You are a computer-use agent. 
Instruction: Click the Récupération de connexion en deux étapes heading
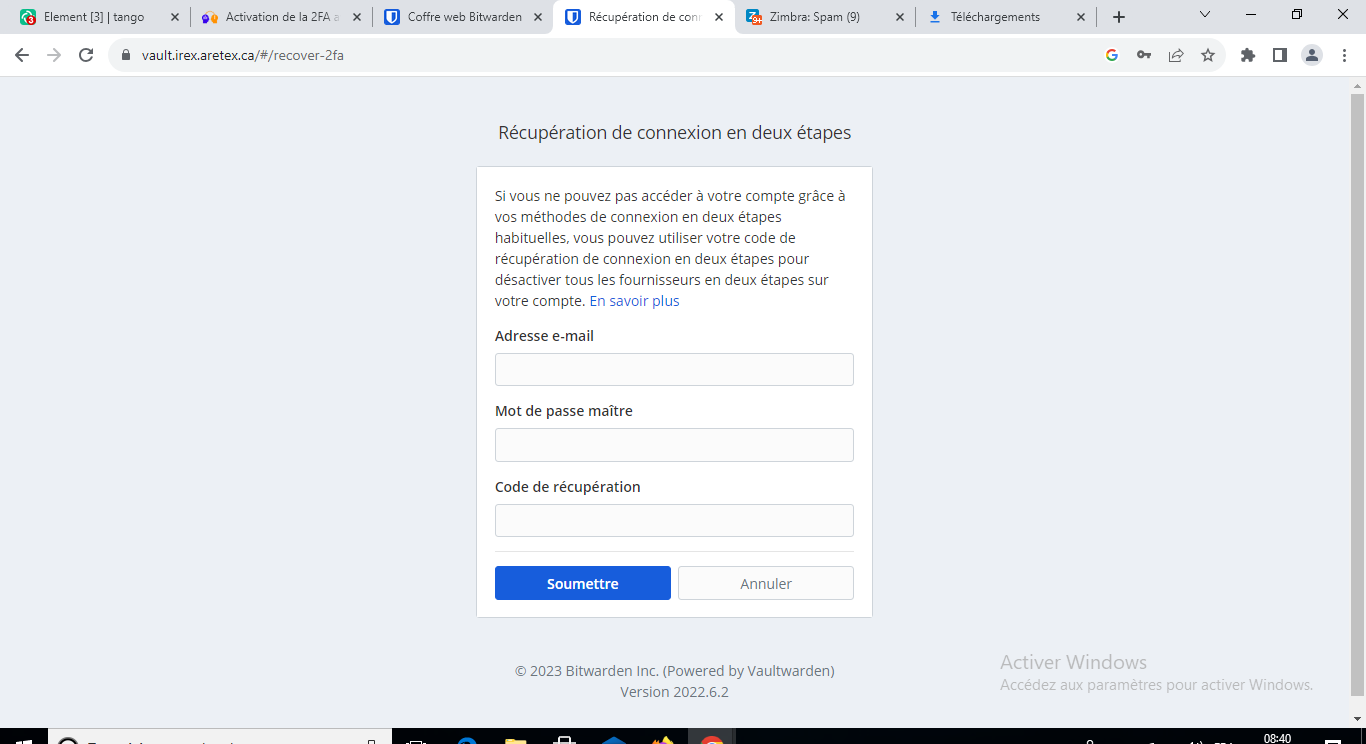click(x=675, y=133)
